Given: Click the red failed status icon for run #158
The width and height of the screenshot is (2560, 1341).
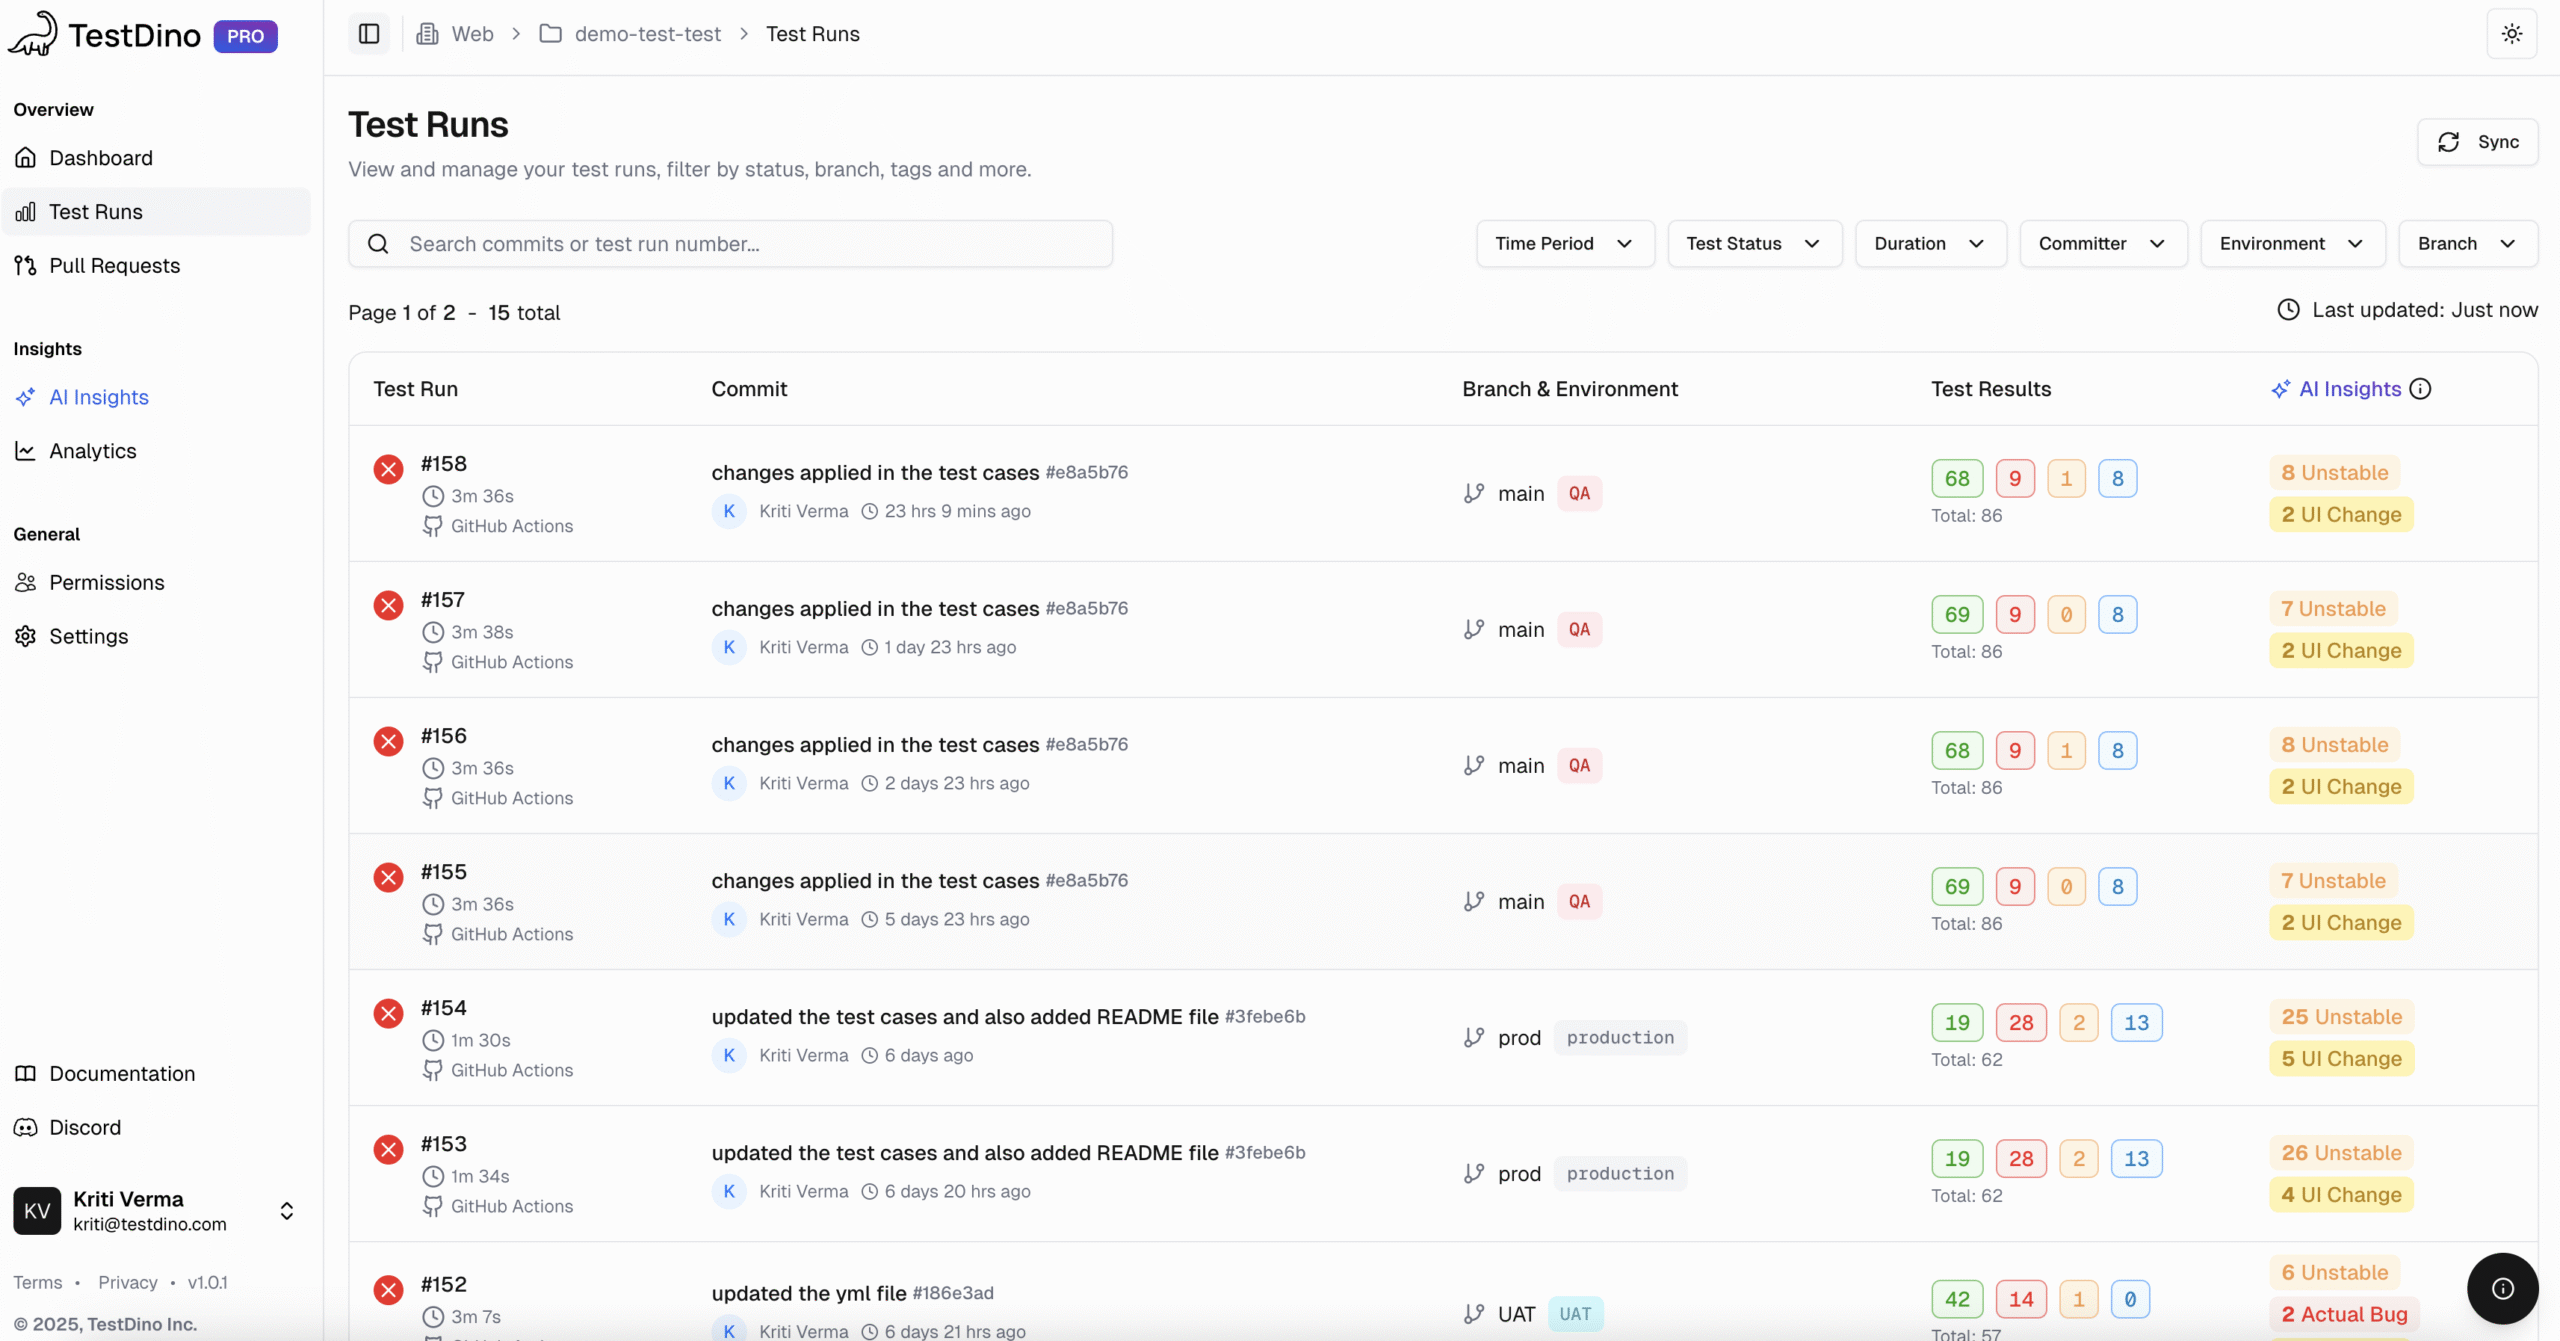Looking at the screenshot, I should tap(388, 469).
